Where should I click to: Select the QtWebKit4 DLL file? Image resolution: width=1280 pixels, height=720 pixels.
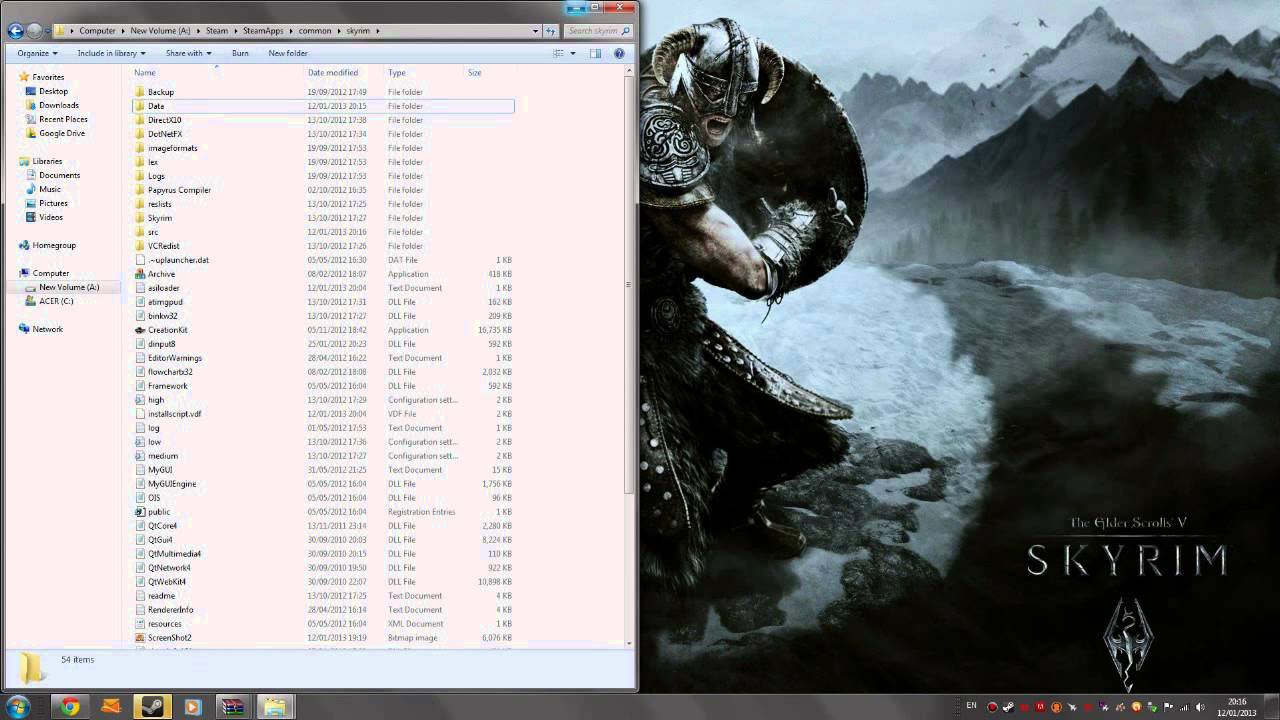point(167,582)
